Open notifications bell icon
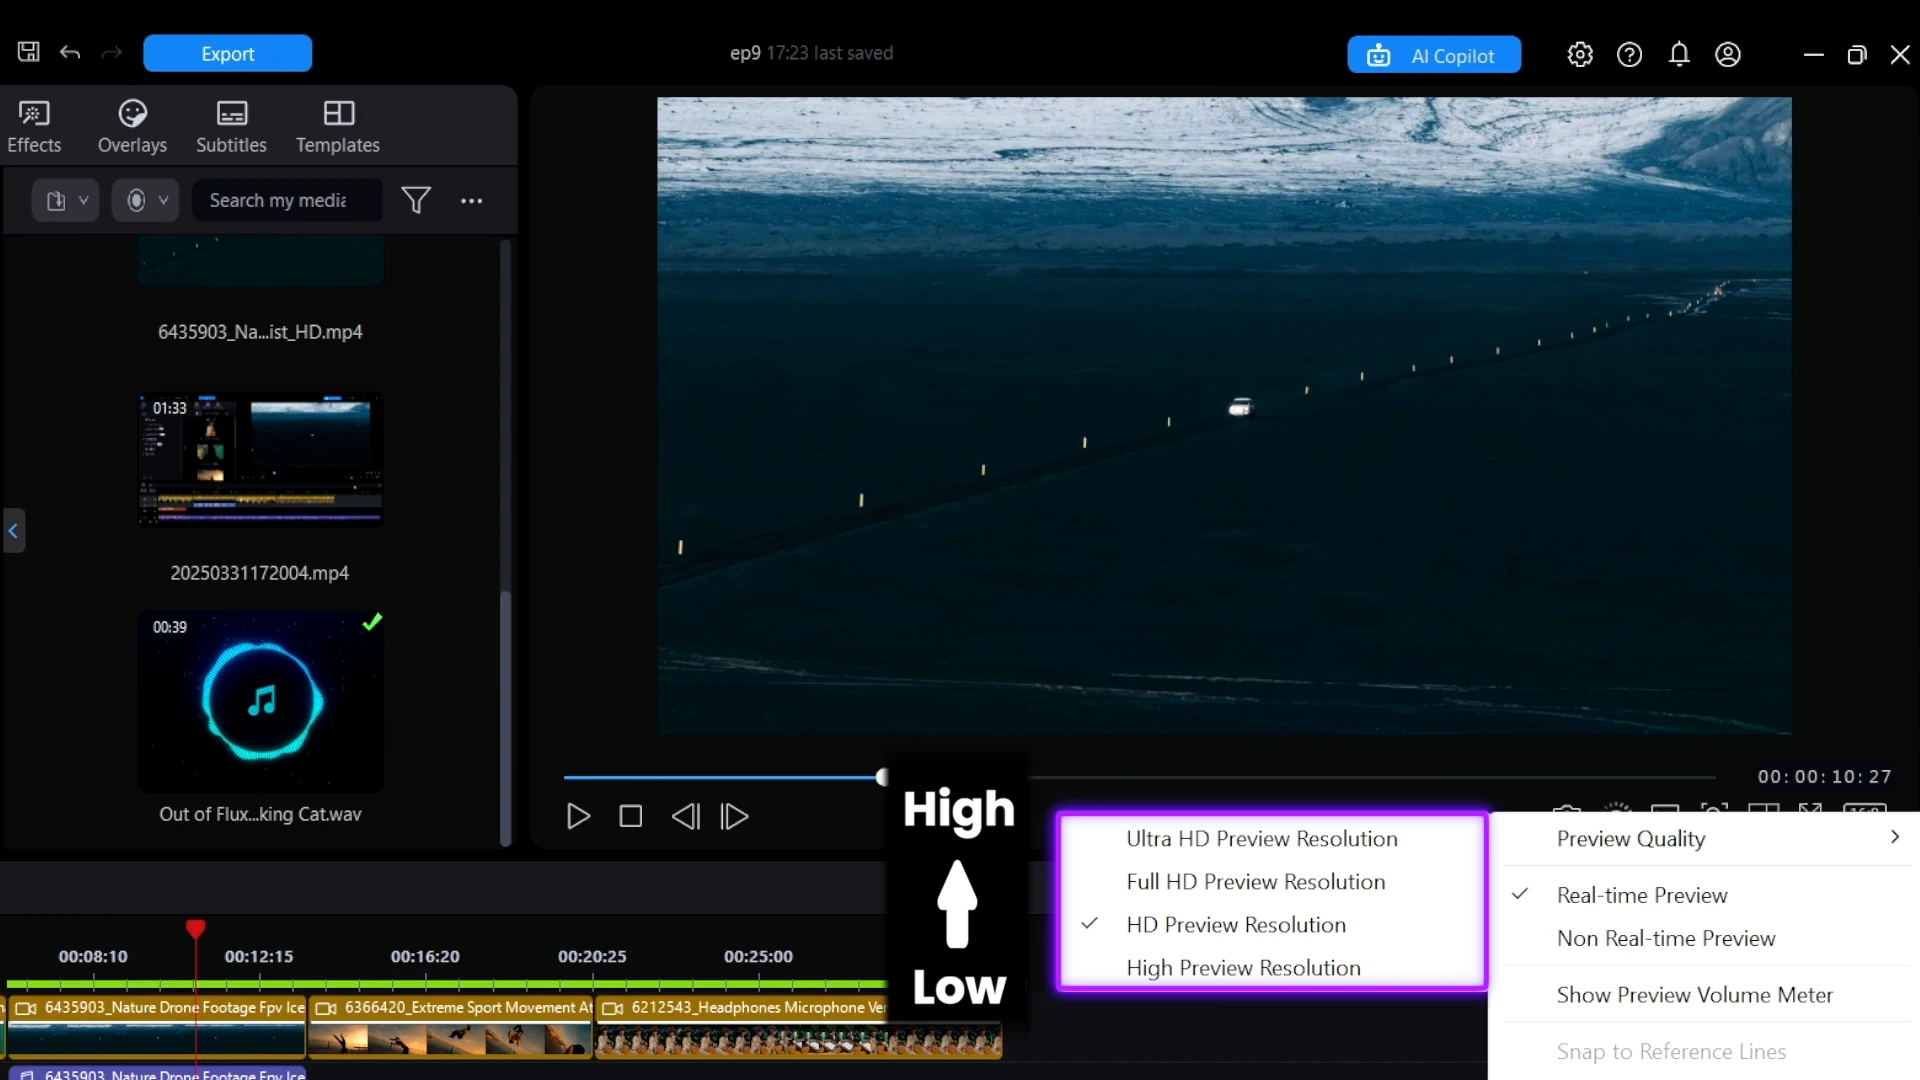 tap(1679, 55)
